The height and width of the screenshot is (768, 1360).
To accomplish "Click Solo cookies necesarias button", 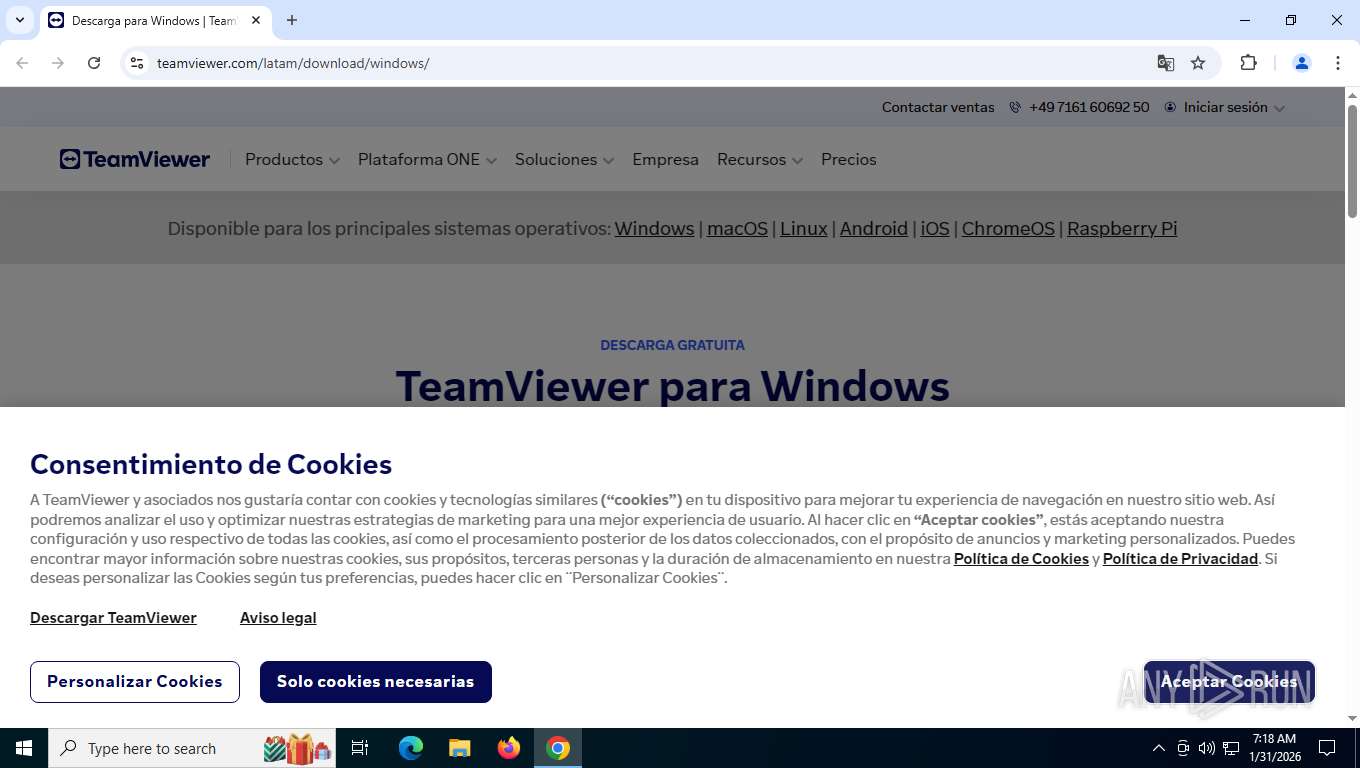I will (x=376, y=681).
